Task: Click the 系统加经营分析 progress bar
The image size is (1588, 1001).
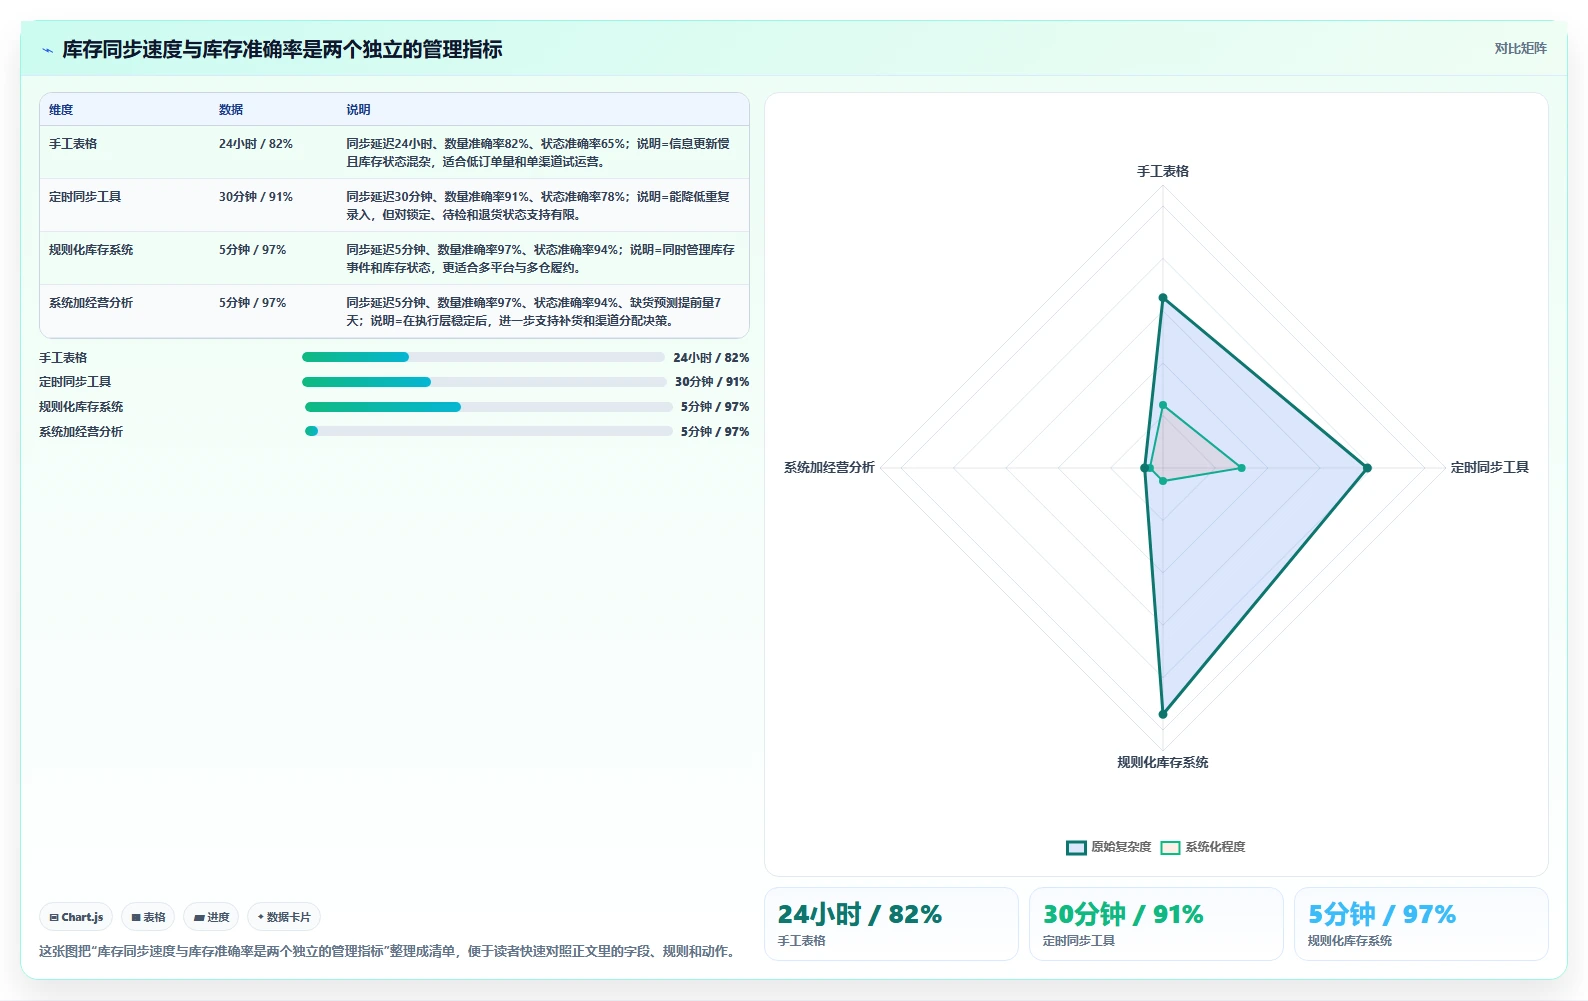Action: (x=489, y=432)
